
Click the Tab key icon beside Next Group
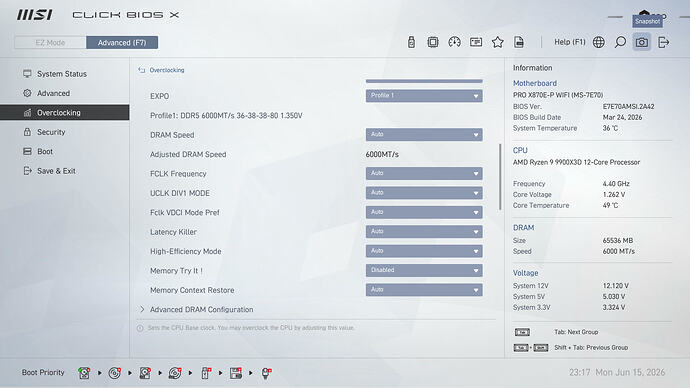click(x=522, y=332)
